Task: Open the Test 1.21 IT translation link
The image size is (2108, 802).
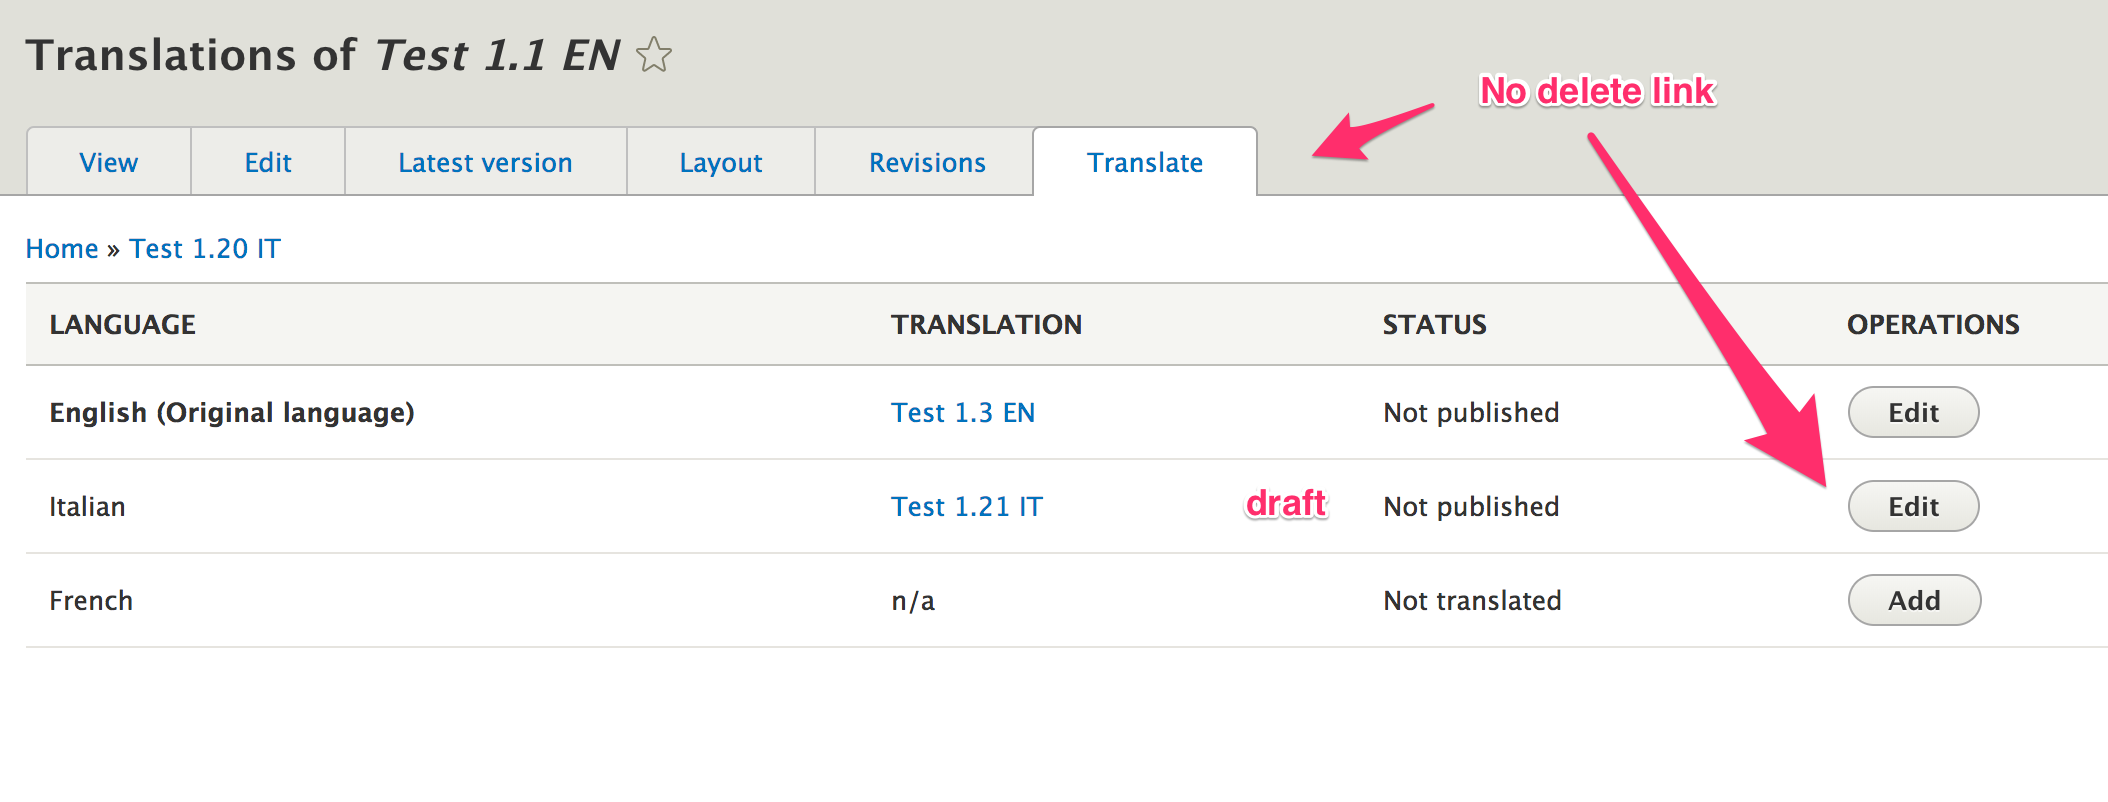Action: click(966, 507)
